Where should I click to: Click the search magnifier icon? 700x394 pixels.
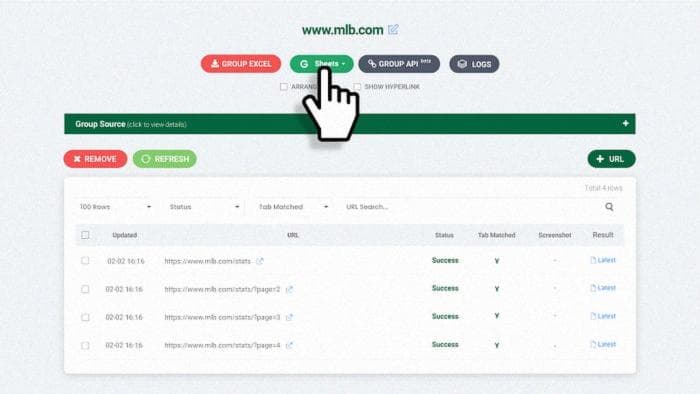click(x=609, y=207)
